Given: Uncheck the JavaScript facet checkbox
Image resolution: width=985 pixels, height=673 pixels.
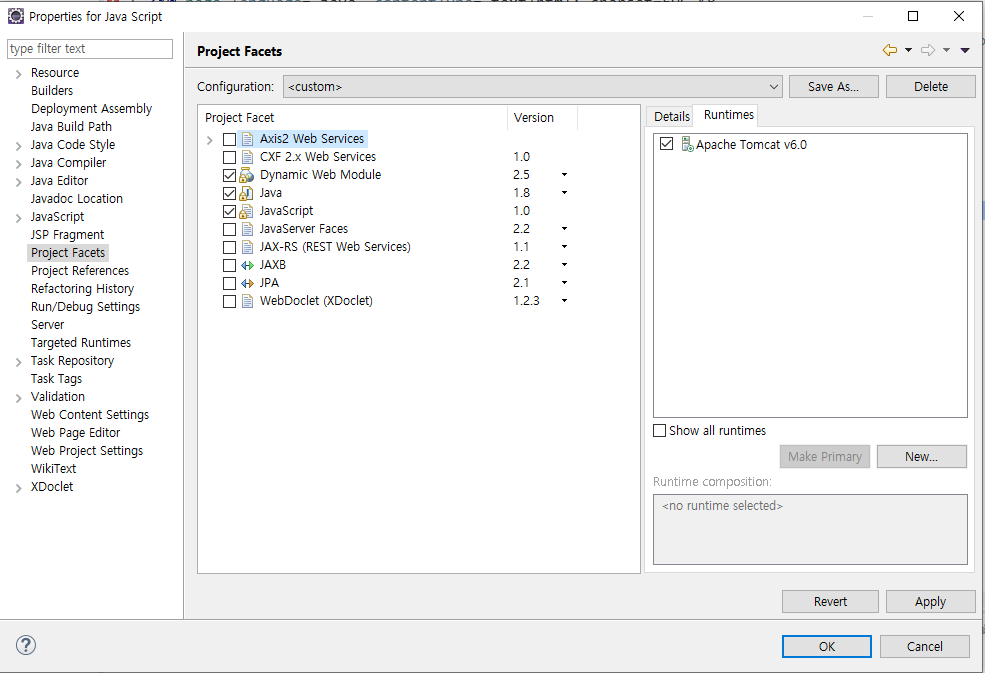Looking at the screenshot, I should coord(229,211).
